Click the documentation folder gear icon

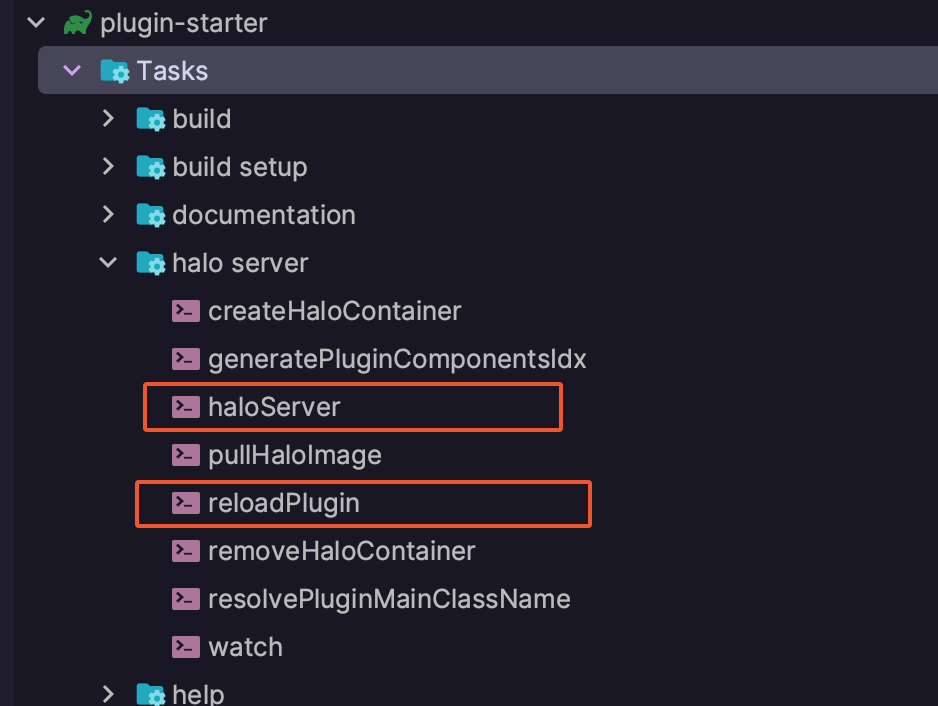pyautogui.click(x=148, y=214)
